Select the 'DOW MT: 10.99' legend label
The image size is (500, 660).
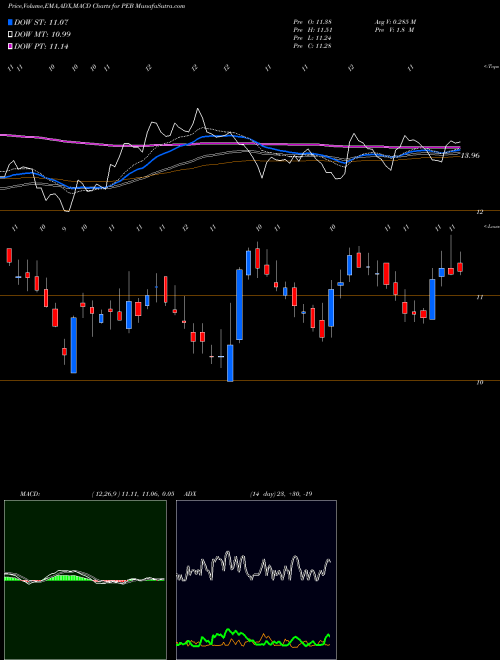[43, 35]
